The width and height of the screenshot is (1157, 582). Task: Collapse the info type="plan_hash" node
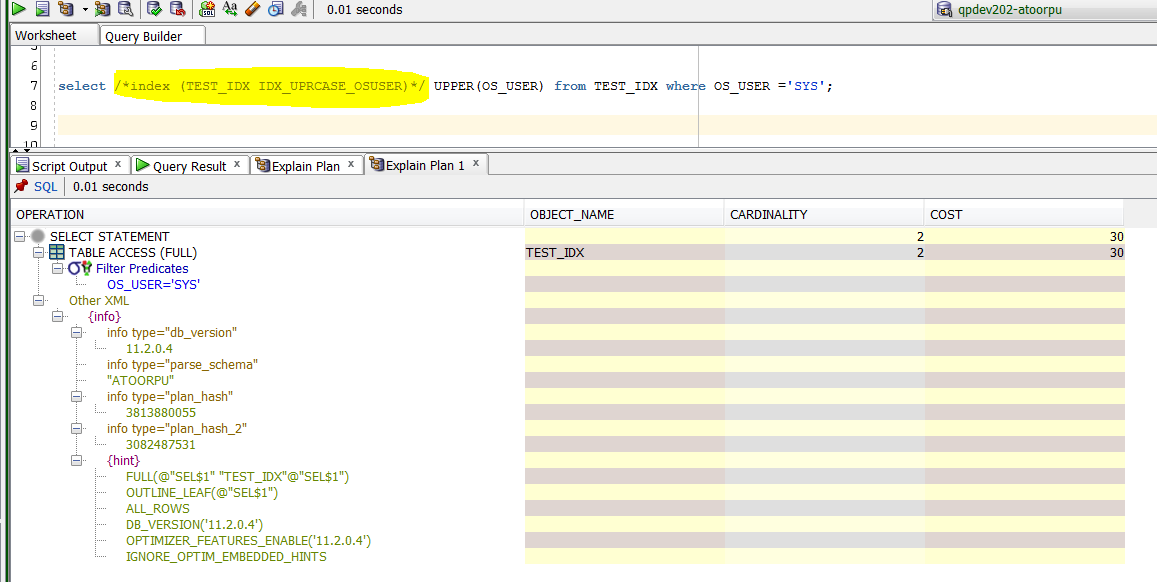click(x=76, y=397)
